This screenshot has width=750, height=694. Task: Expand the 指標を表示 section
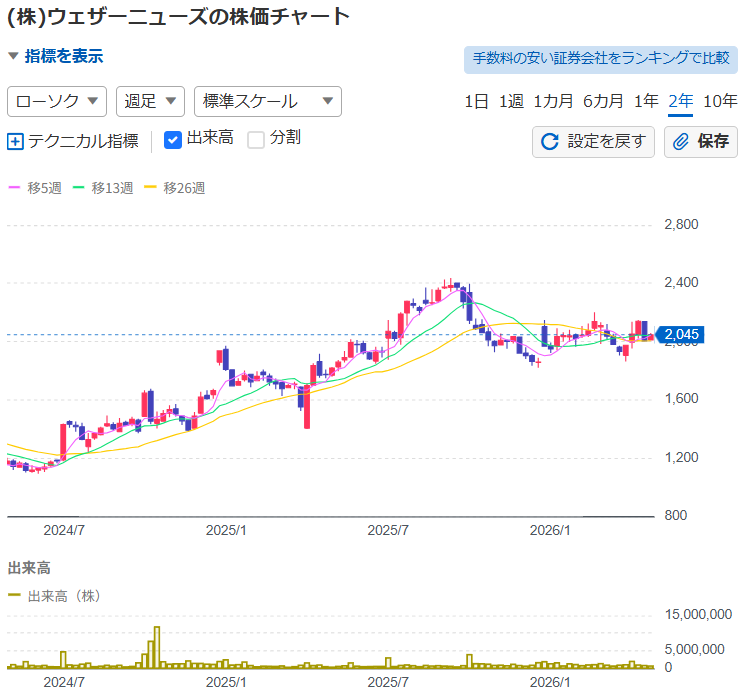(x=64, y=56)
